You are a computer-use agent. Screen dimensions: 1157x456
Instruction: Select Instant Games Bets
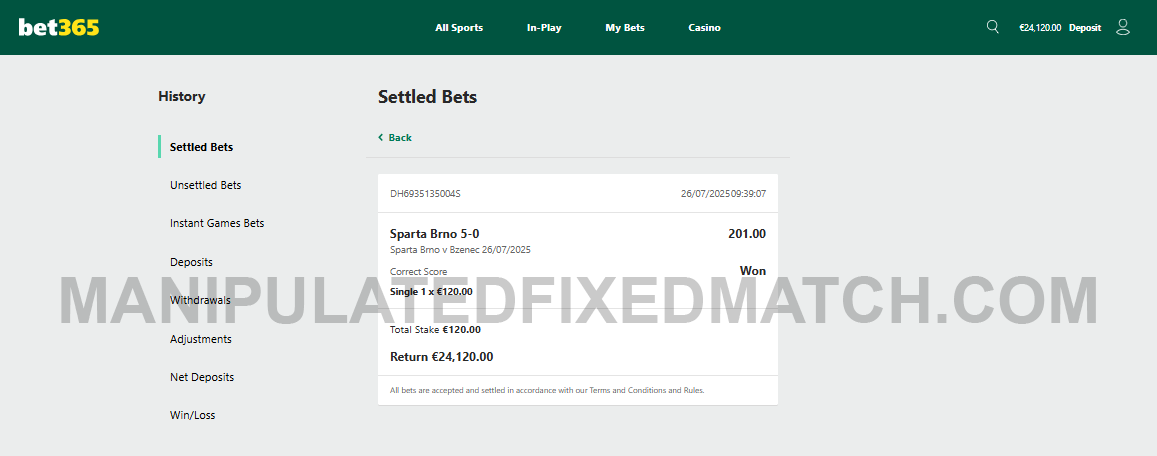(x=217, y=223)
